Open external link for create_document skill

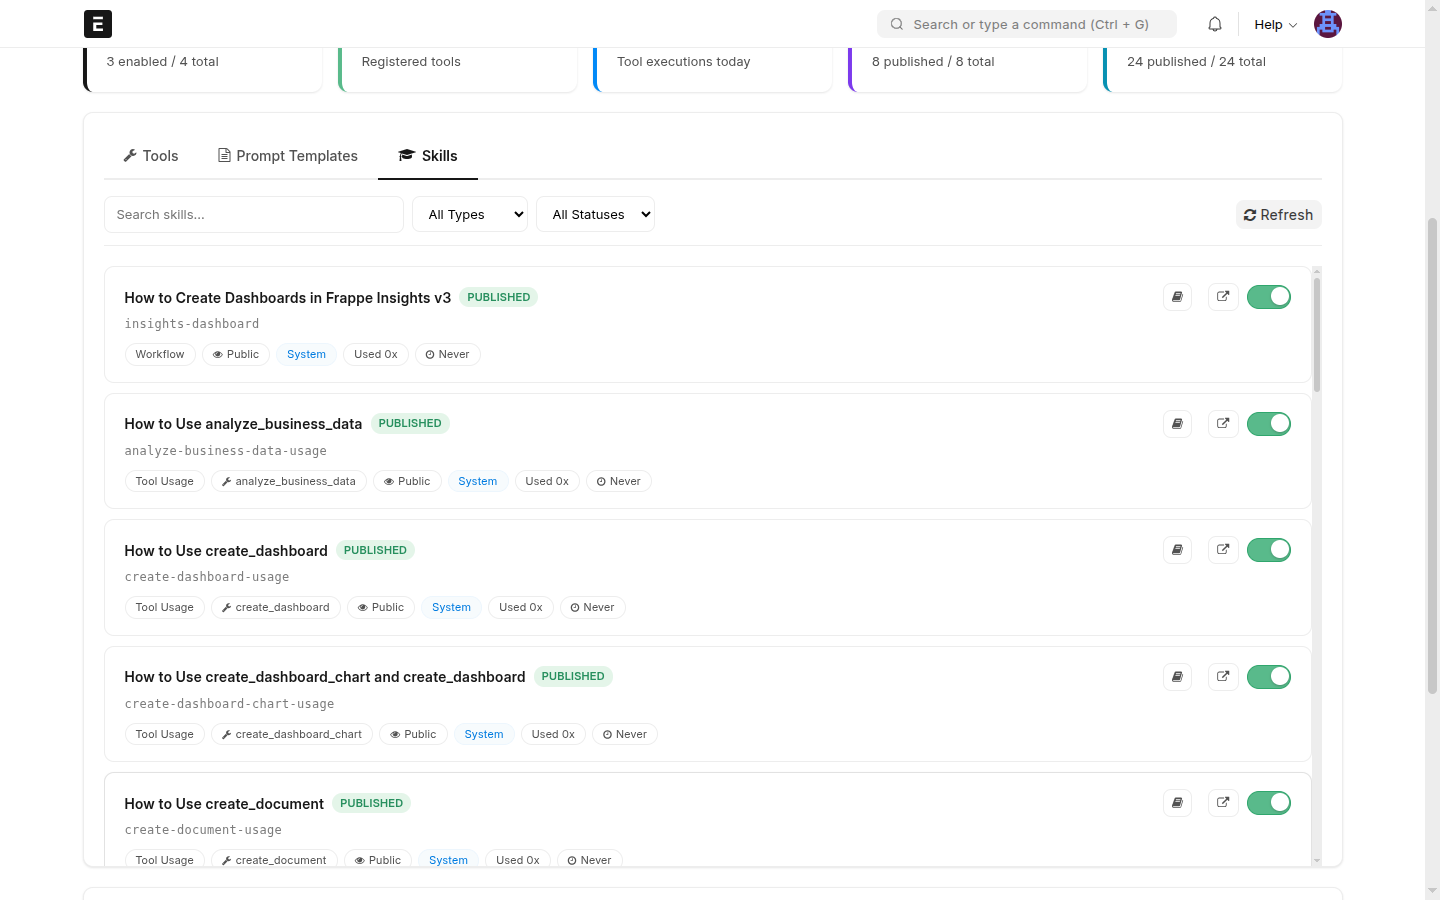coord(1223,803)
